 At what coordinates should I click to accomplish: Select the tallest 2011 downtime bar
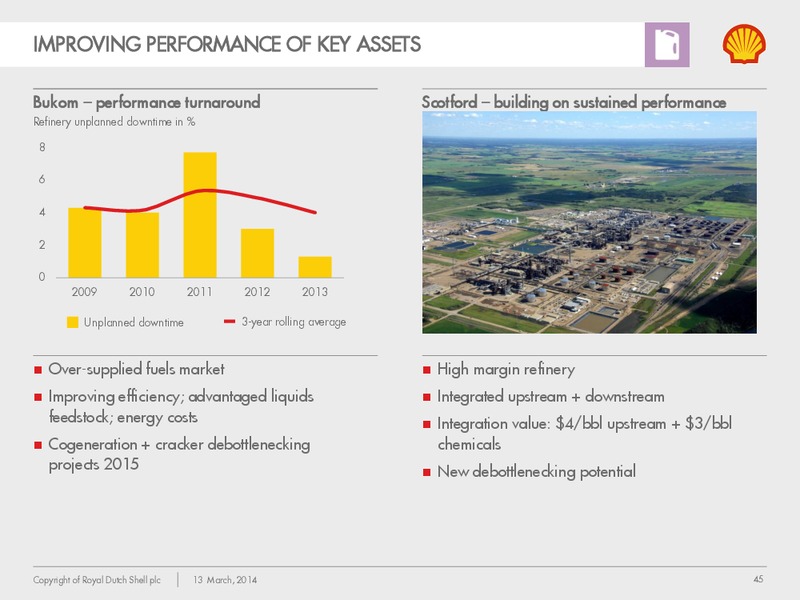(200, 215)
